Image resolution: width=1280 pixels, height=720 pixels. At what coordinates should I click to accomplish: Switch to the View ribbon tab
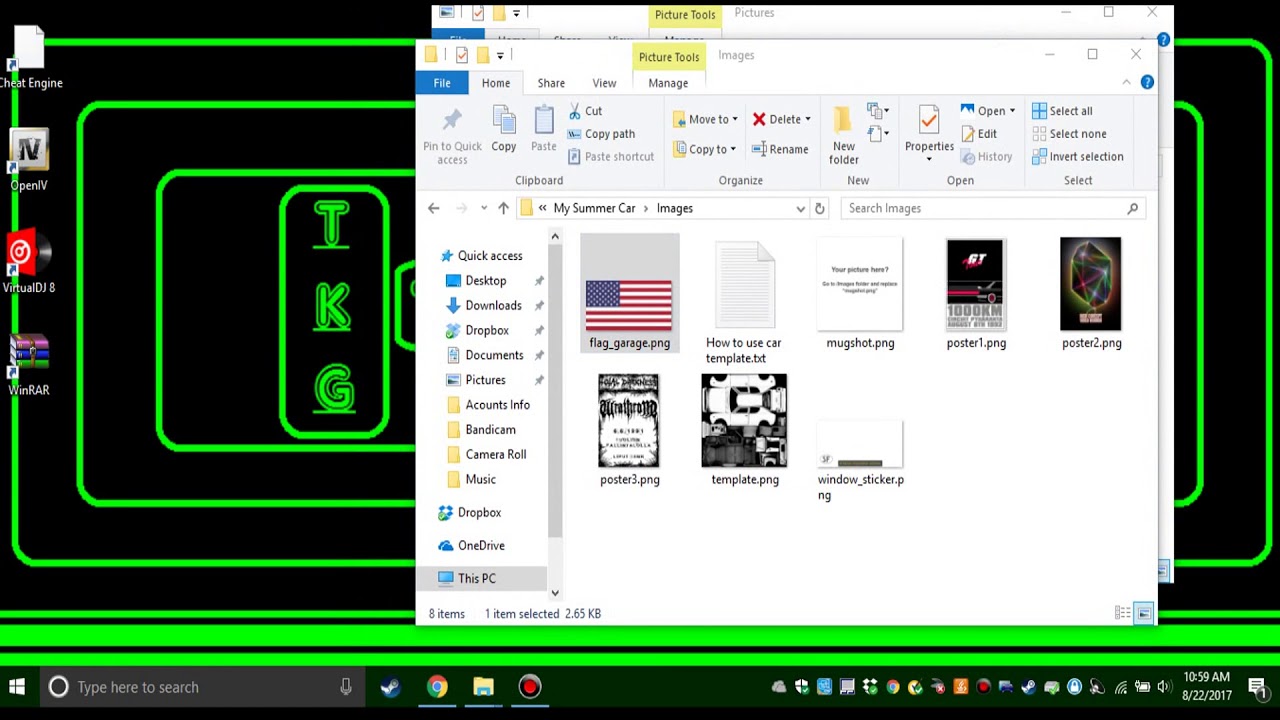pyautogui.click(x=604, y=83)
